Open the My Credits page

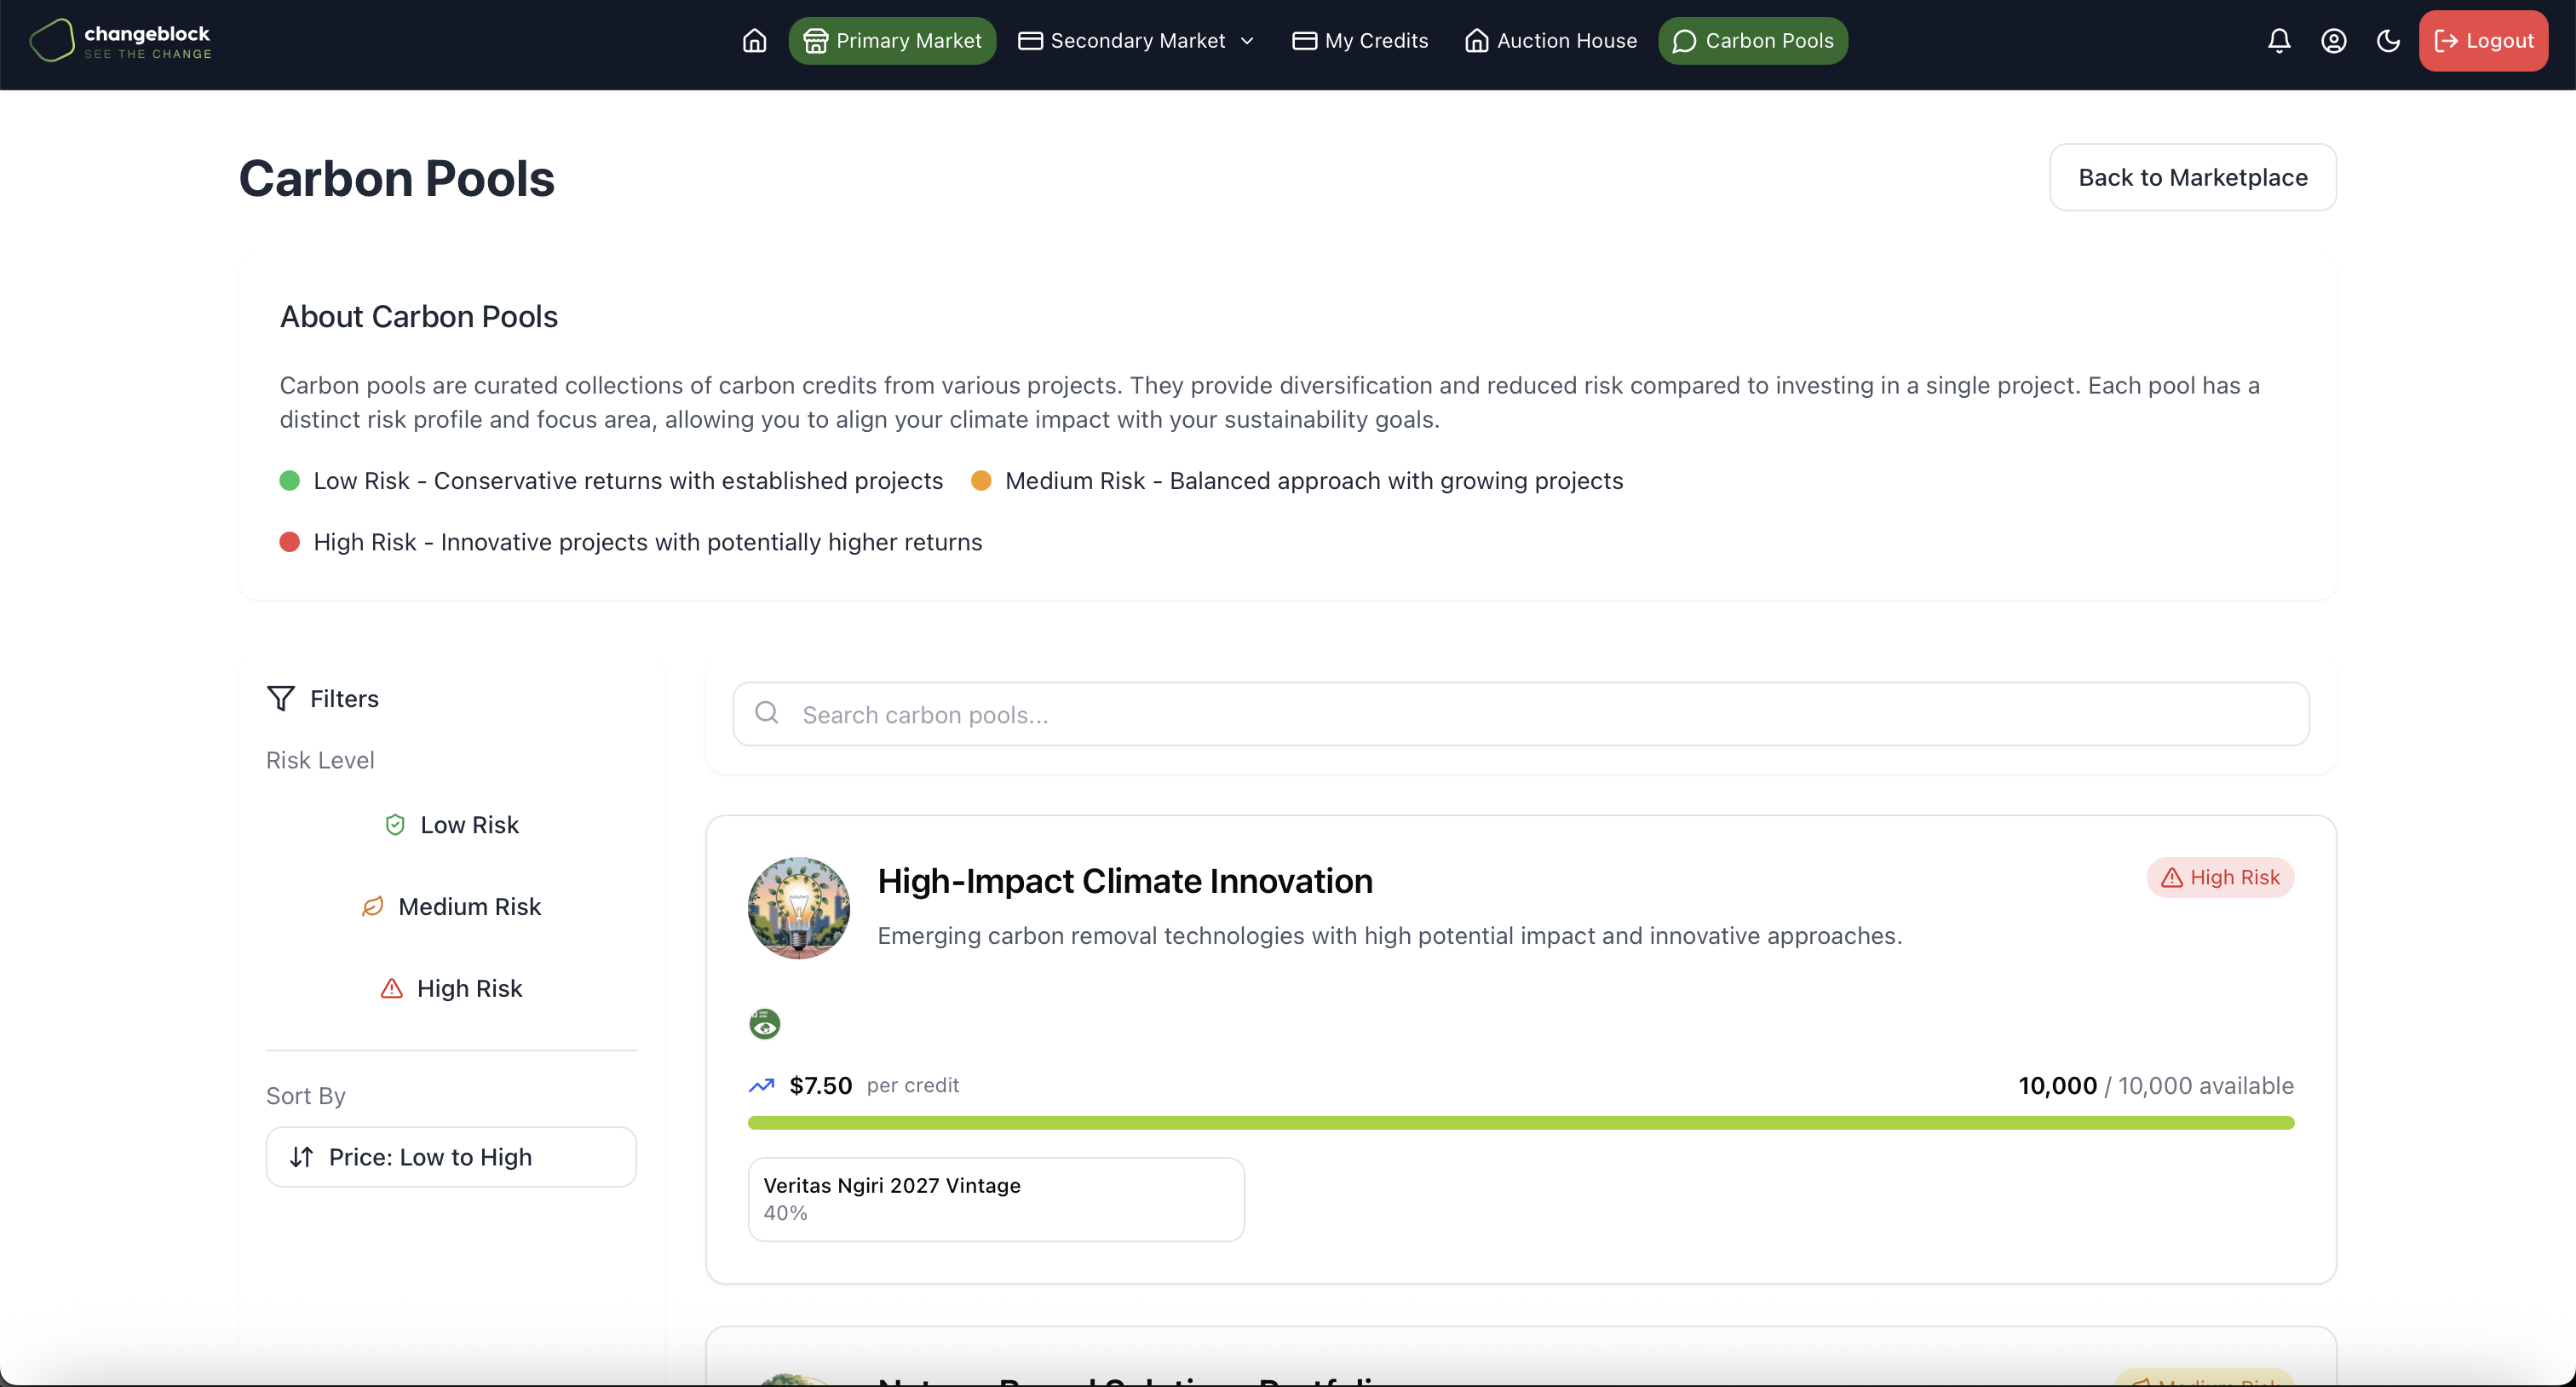point(1360,41)
